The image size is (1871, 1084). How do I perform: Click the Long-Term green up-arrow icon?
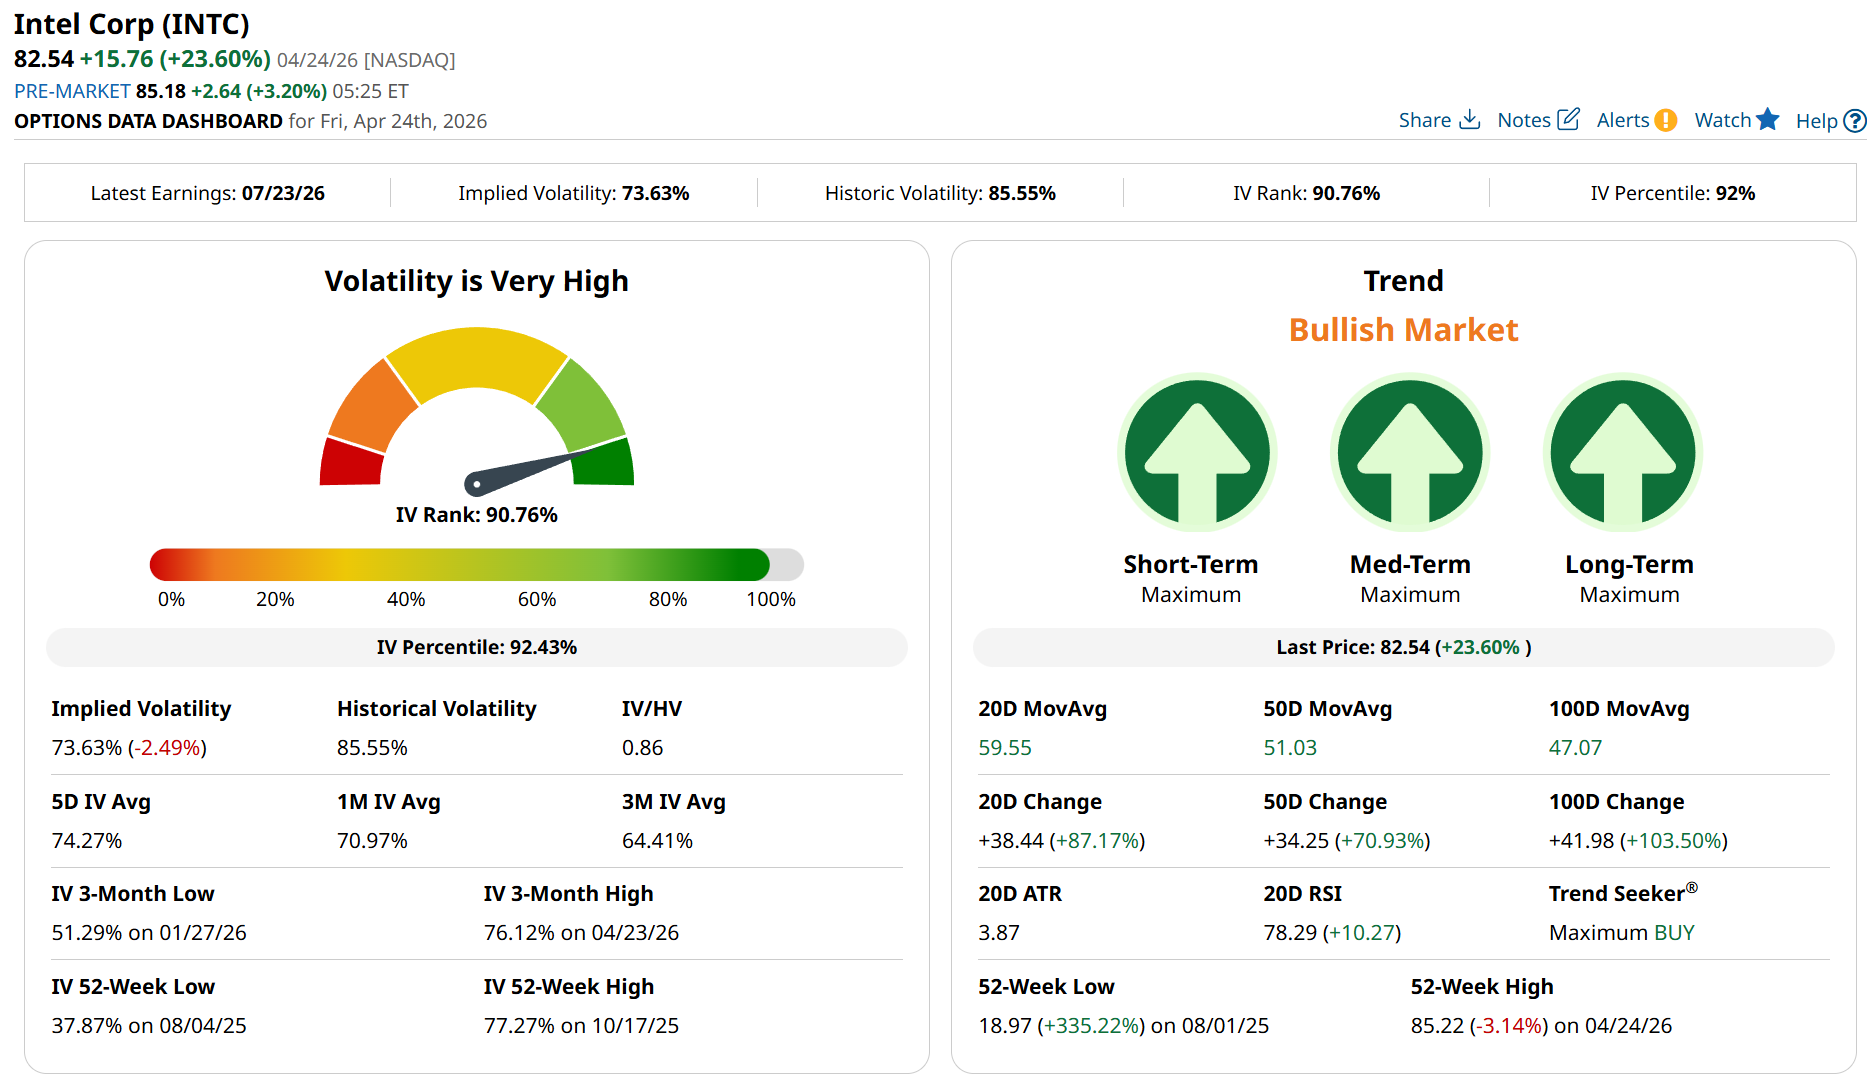(x=1623, y=453)
